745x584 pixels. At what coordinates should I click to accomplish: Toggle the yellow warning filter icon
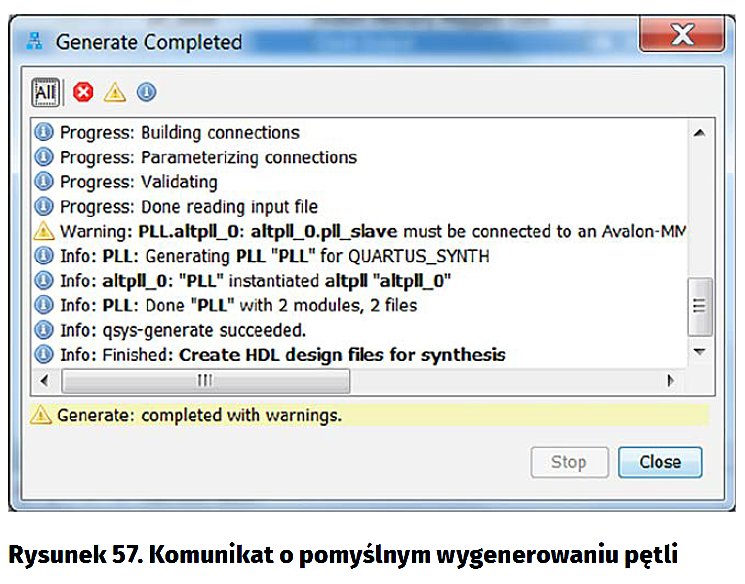point(114,92)
